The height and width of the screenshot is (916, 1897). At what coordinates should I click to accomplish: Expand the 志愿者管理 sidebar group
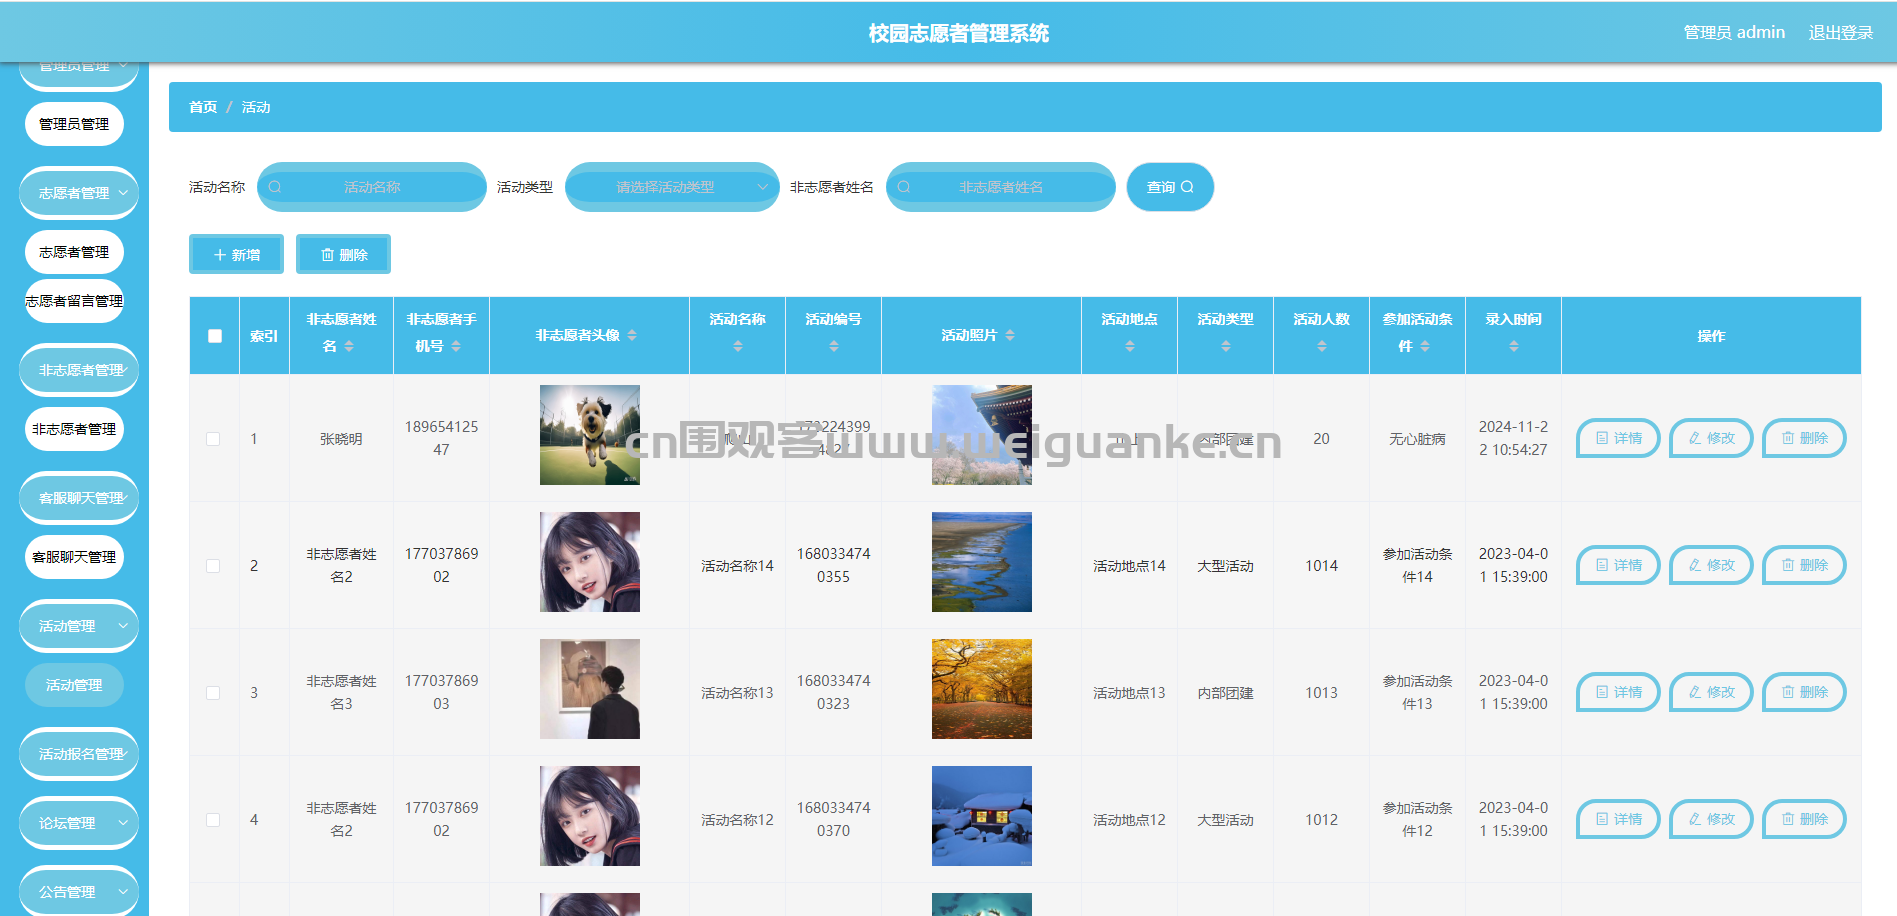[x=79, y=193]
